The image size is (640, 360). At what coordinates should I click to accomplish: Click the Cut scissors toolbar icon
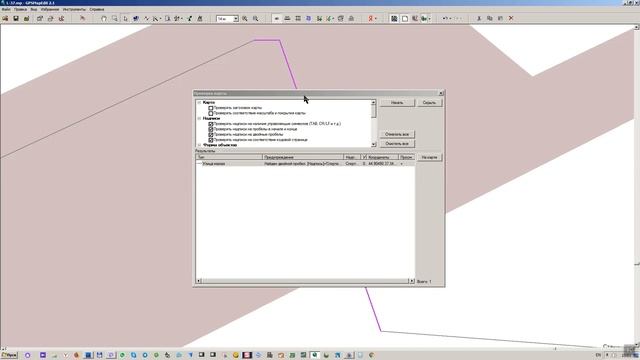pos(479,18)
